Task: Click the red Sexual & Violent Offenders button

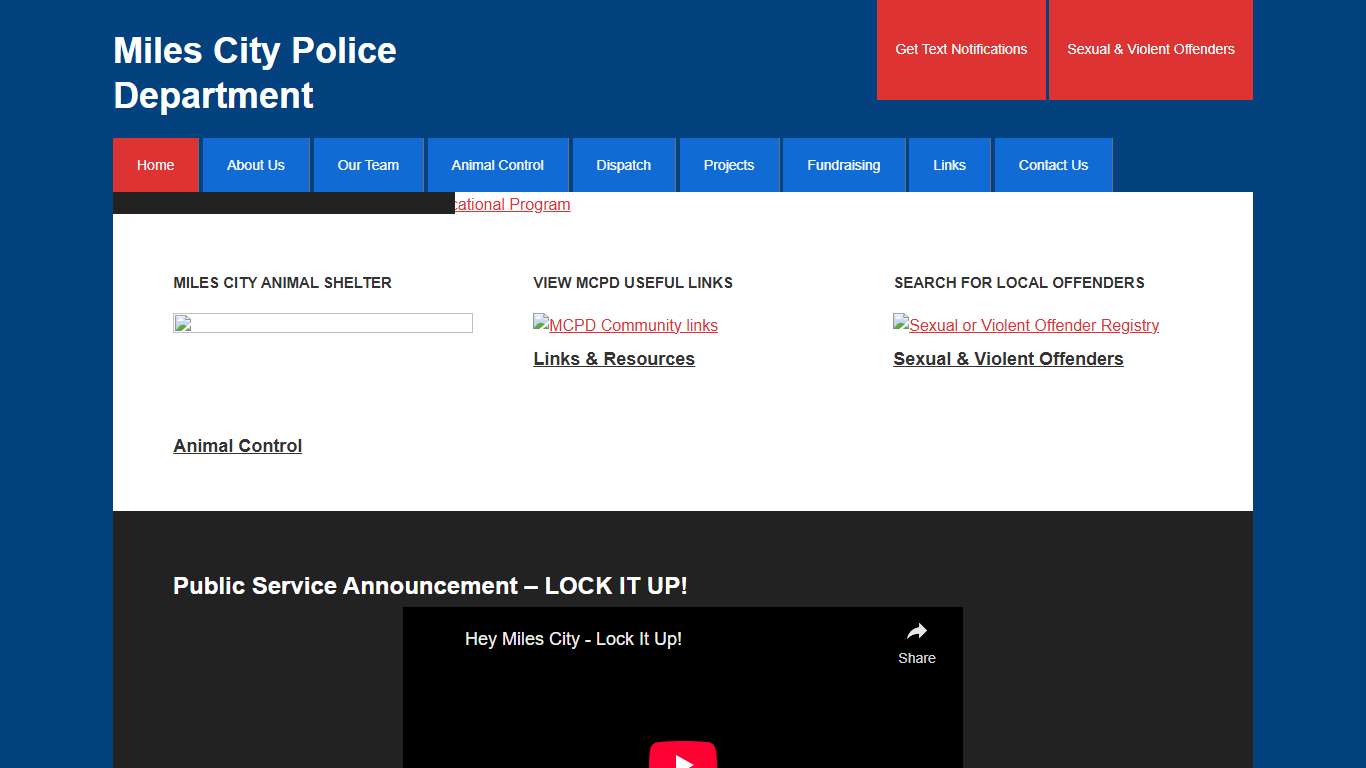Action: click(x=1151, y=49)
